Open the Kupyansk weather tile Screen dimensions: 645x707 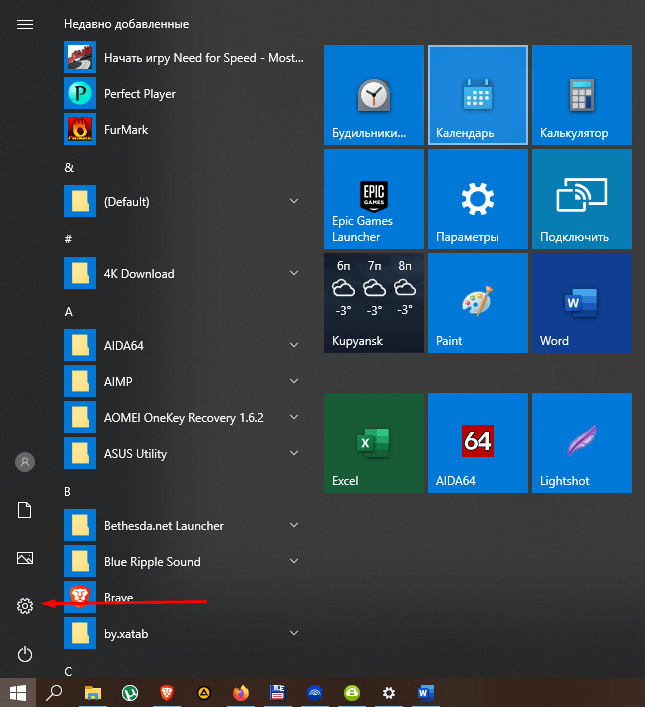pos(374,303)
